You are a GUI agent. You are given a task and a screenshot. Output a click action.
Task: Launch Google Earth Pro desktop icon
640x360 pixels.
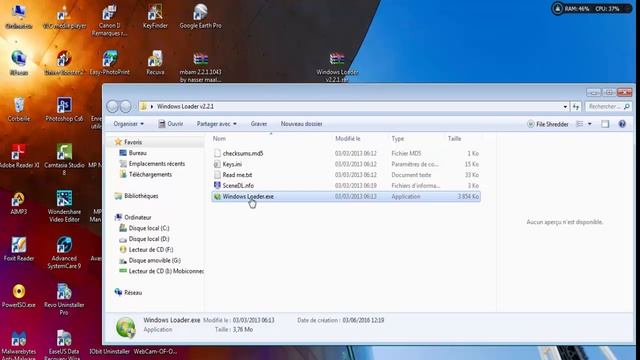coord(200,16)
